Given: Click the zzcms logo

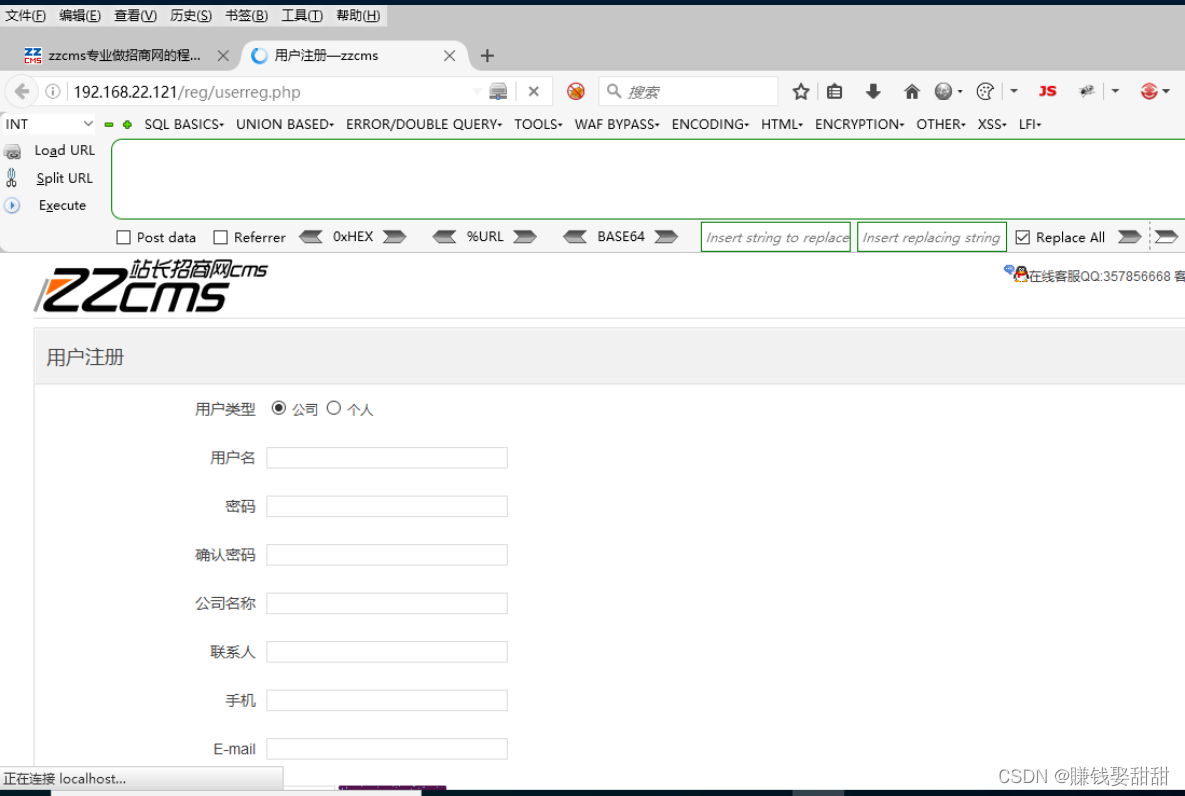Looking at the screenshot, I should (150, 286).
